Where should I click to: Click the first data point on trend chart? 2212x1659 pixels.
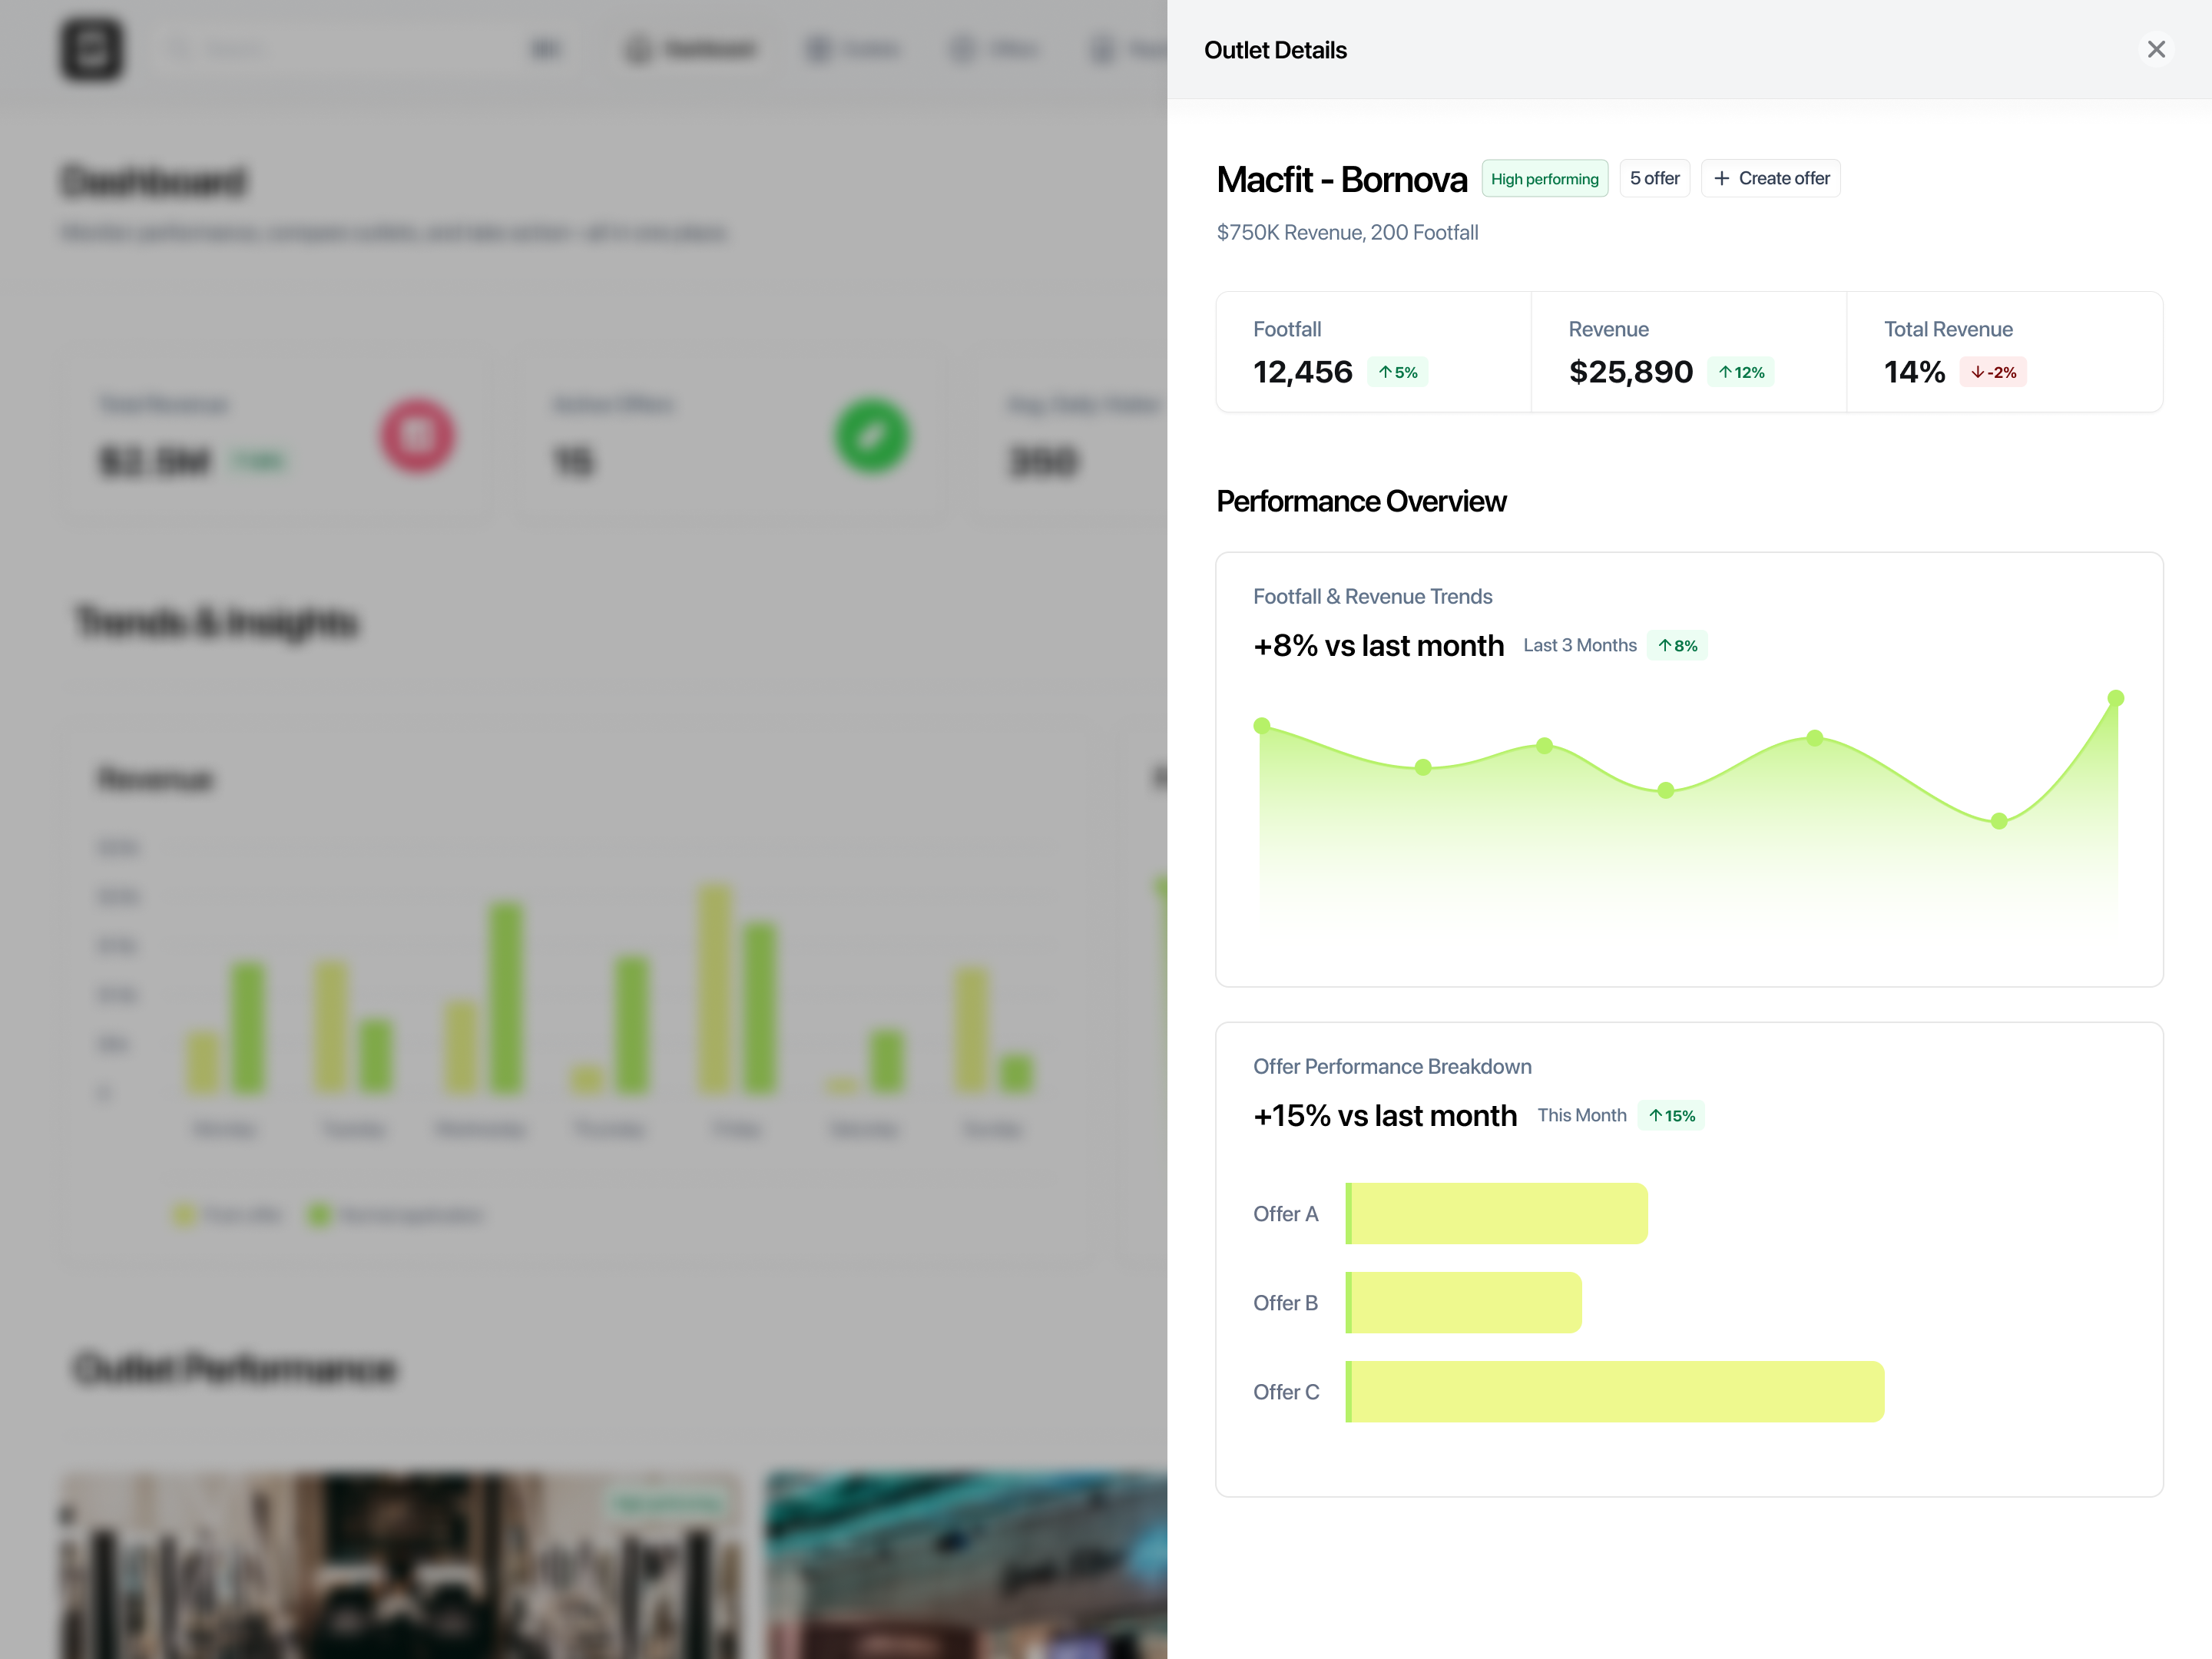point(1262,726)
